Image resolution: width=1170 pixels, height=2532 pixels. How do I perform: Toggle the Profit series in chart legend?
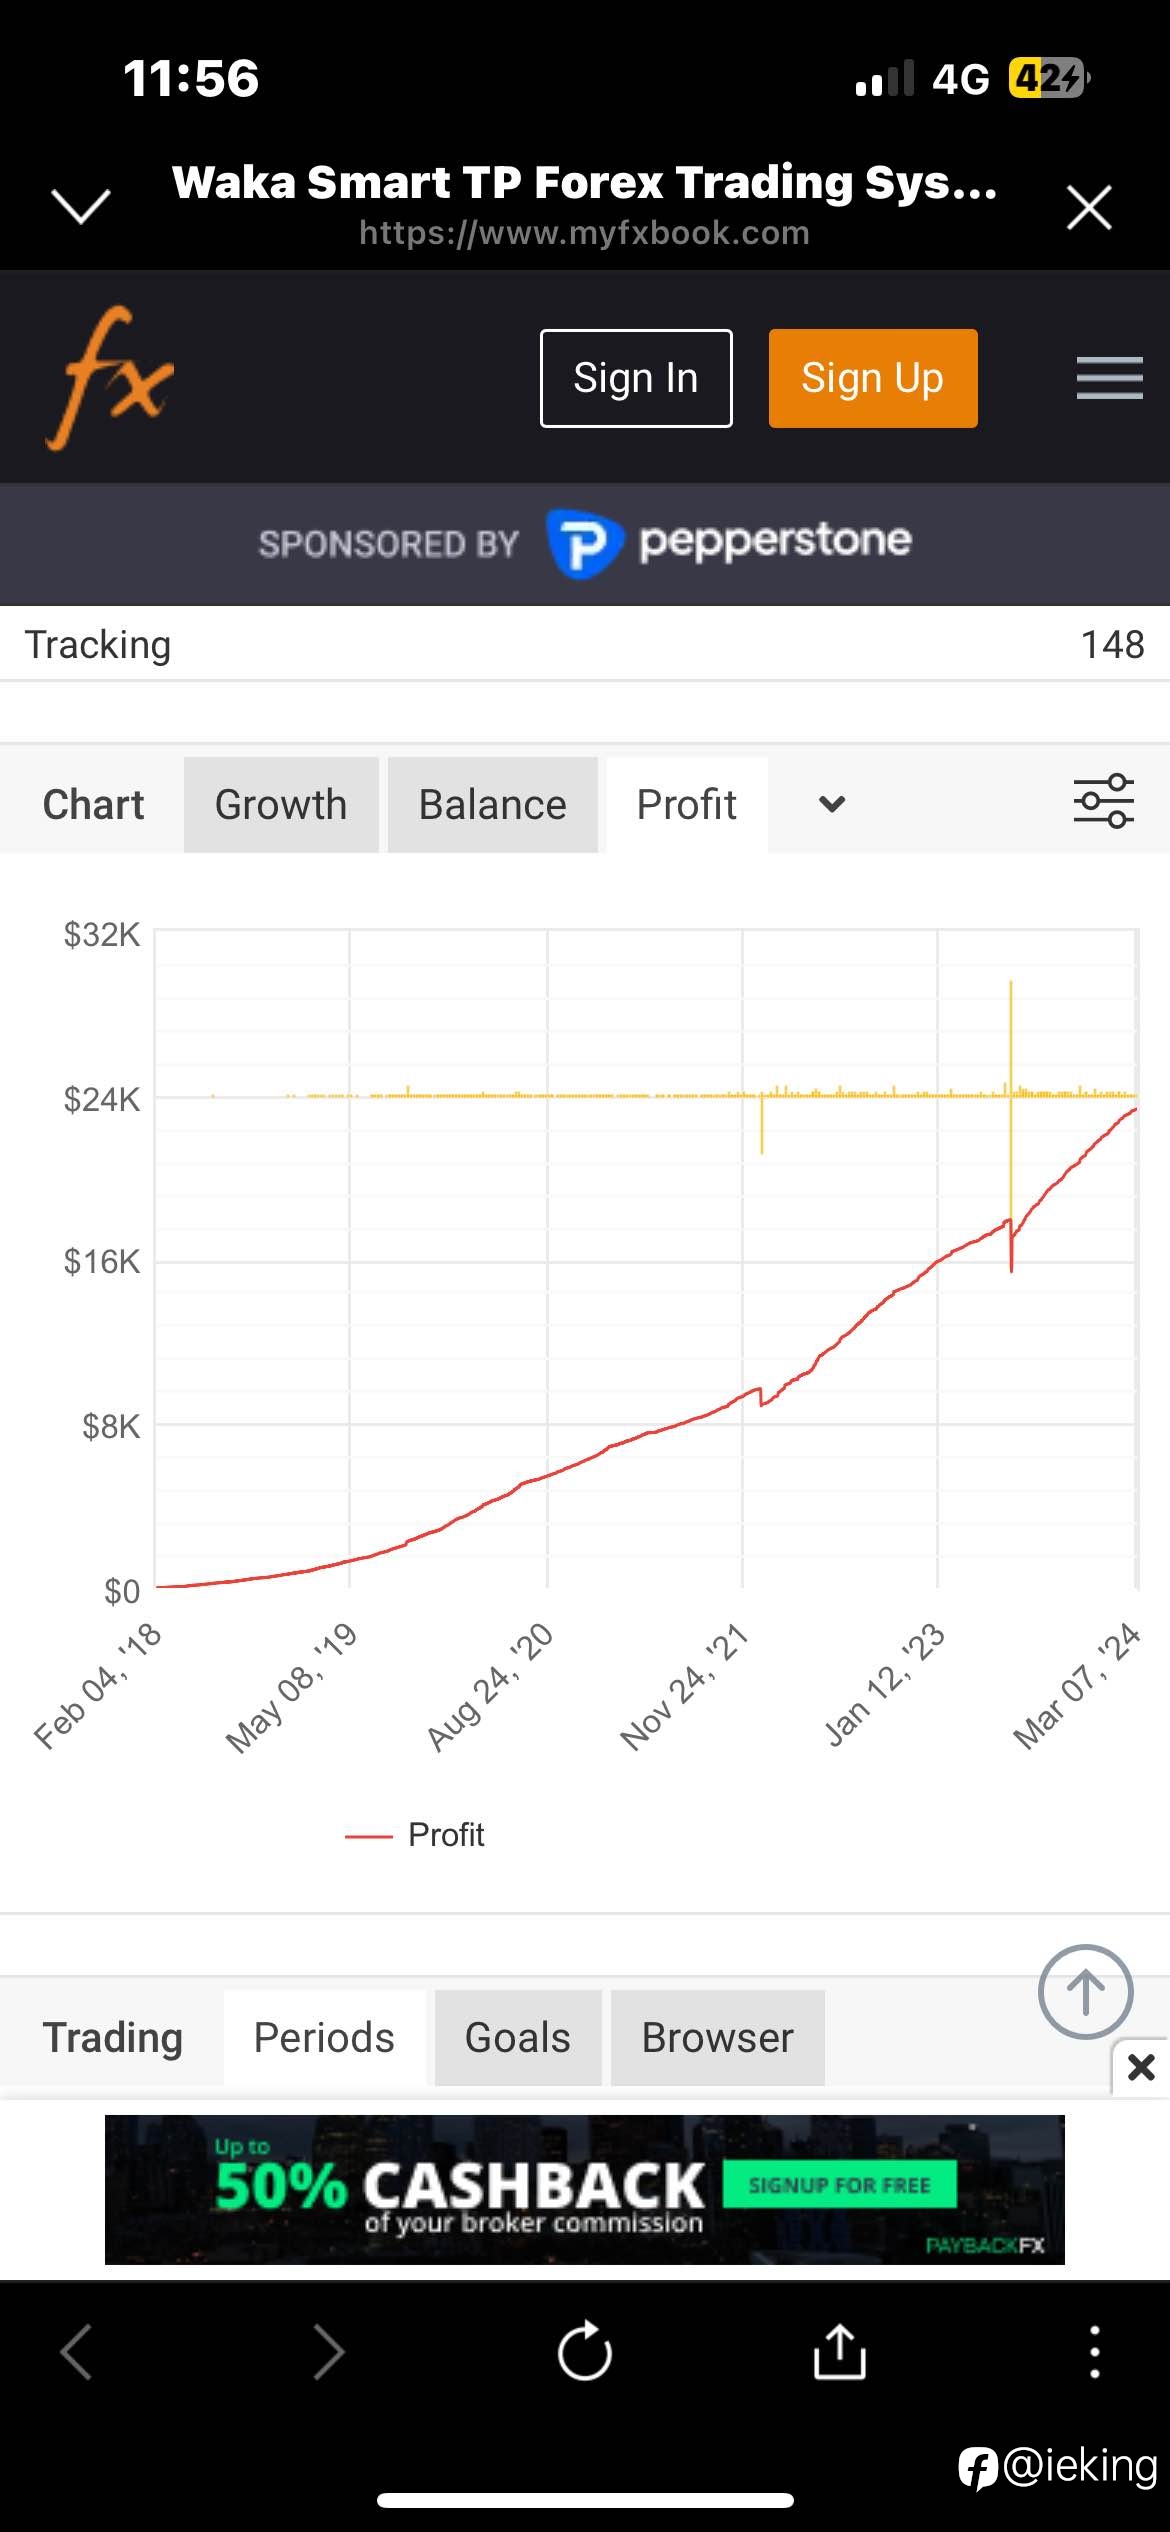click(415, 1835)
